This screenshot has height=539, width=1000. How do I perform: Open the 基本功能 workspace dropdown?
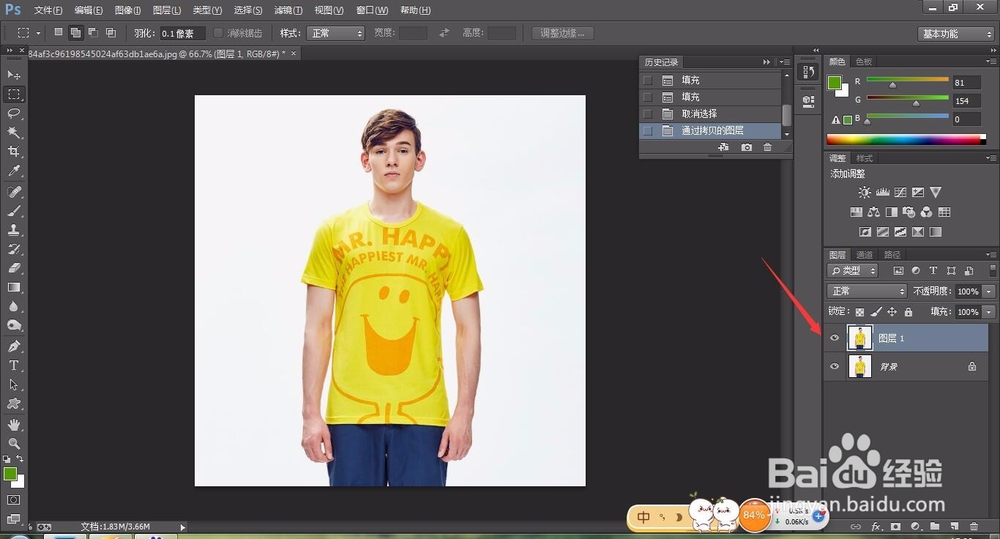point(957,34)
